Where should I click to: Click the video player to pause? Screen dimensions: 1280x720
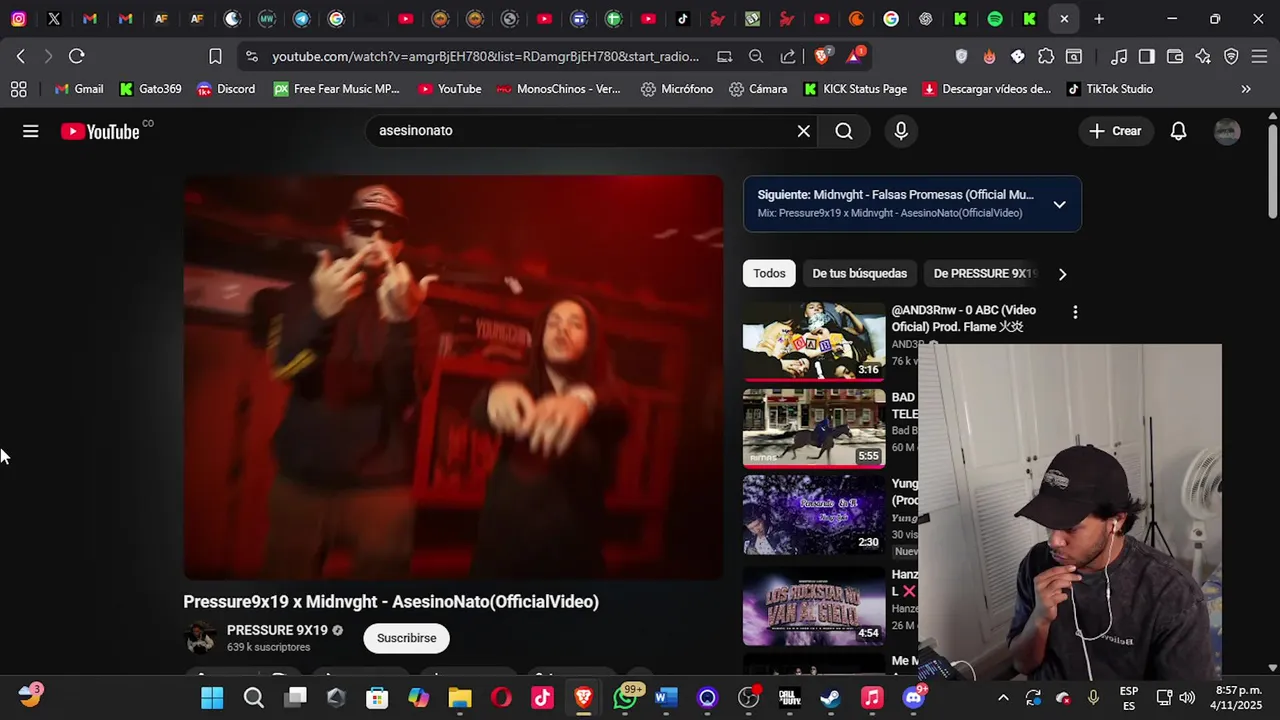click(453, 377)
